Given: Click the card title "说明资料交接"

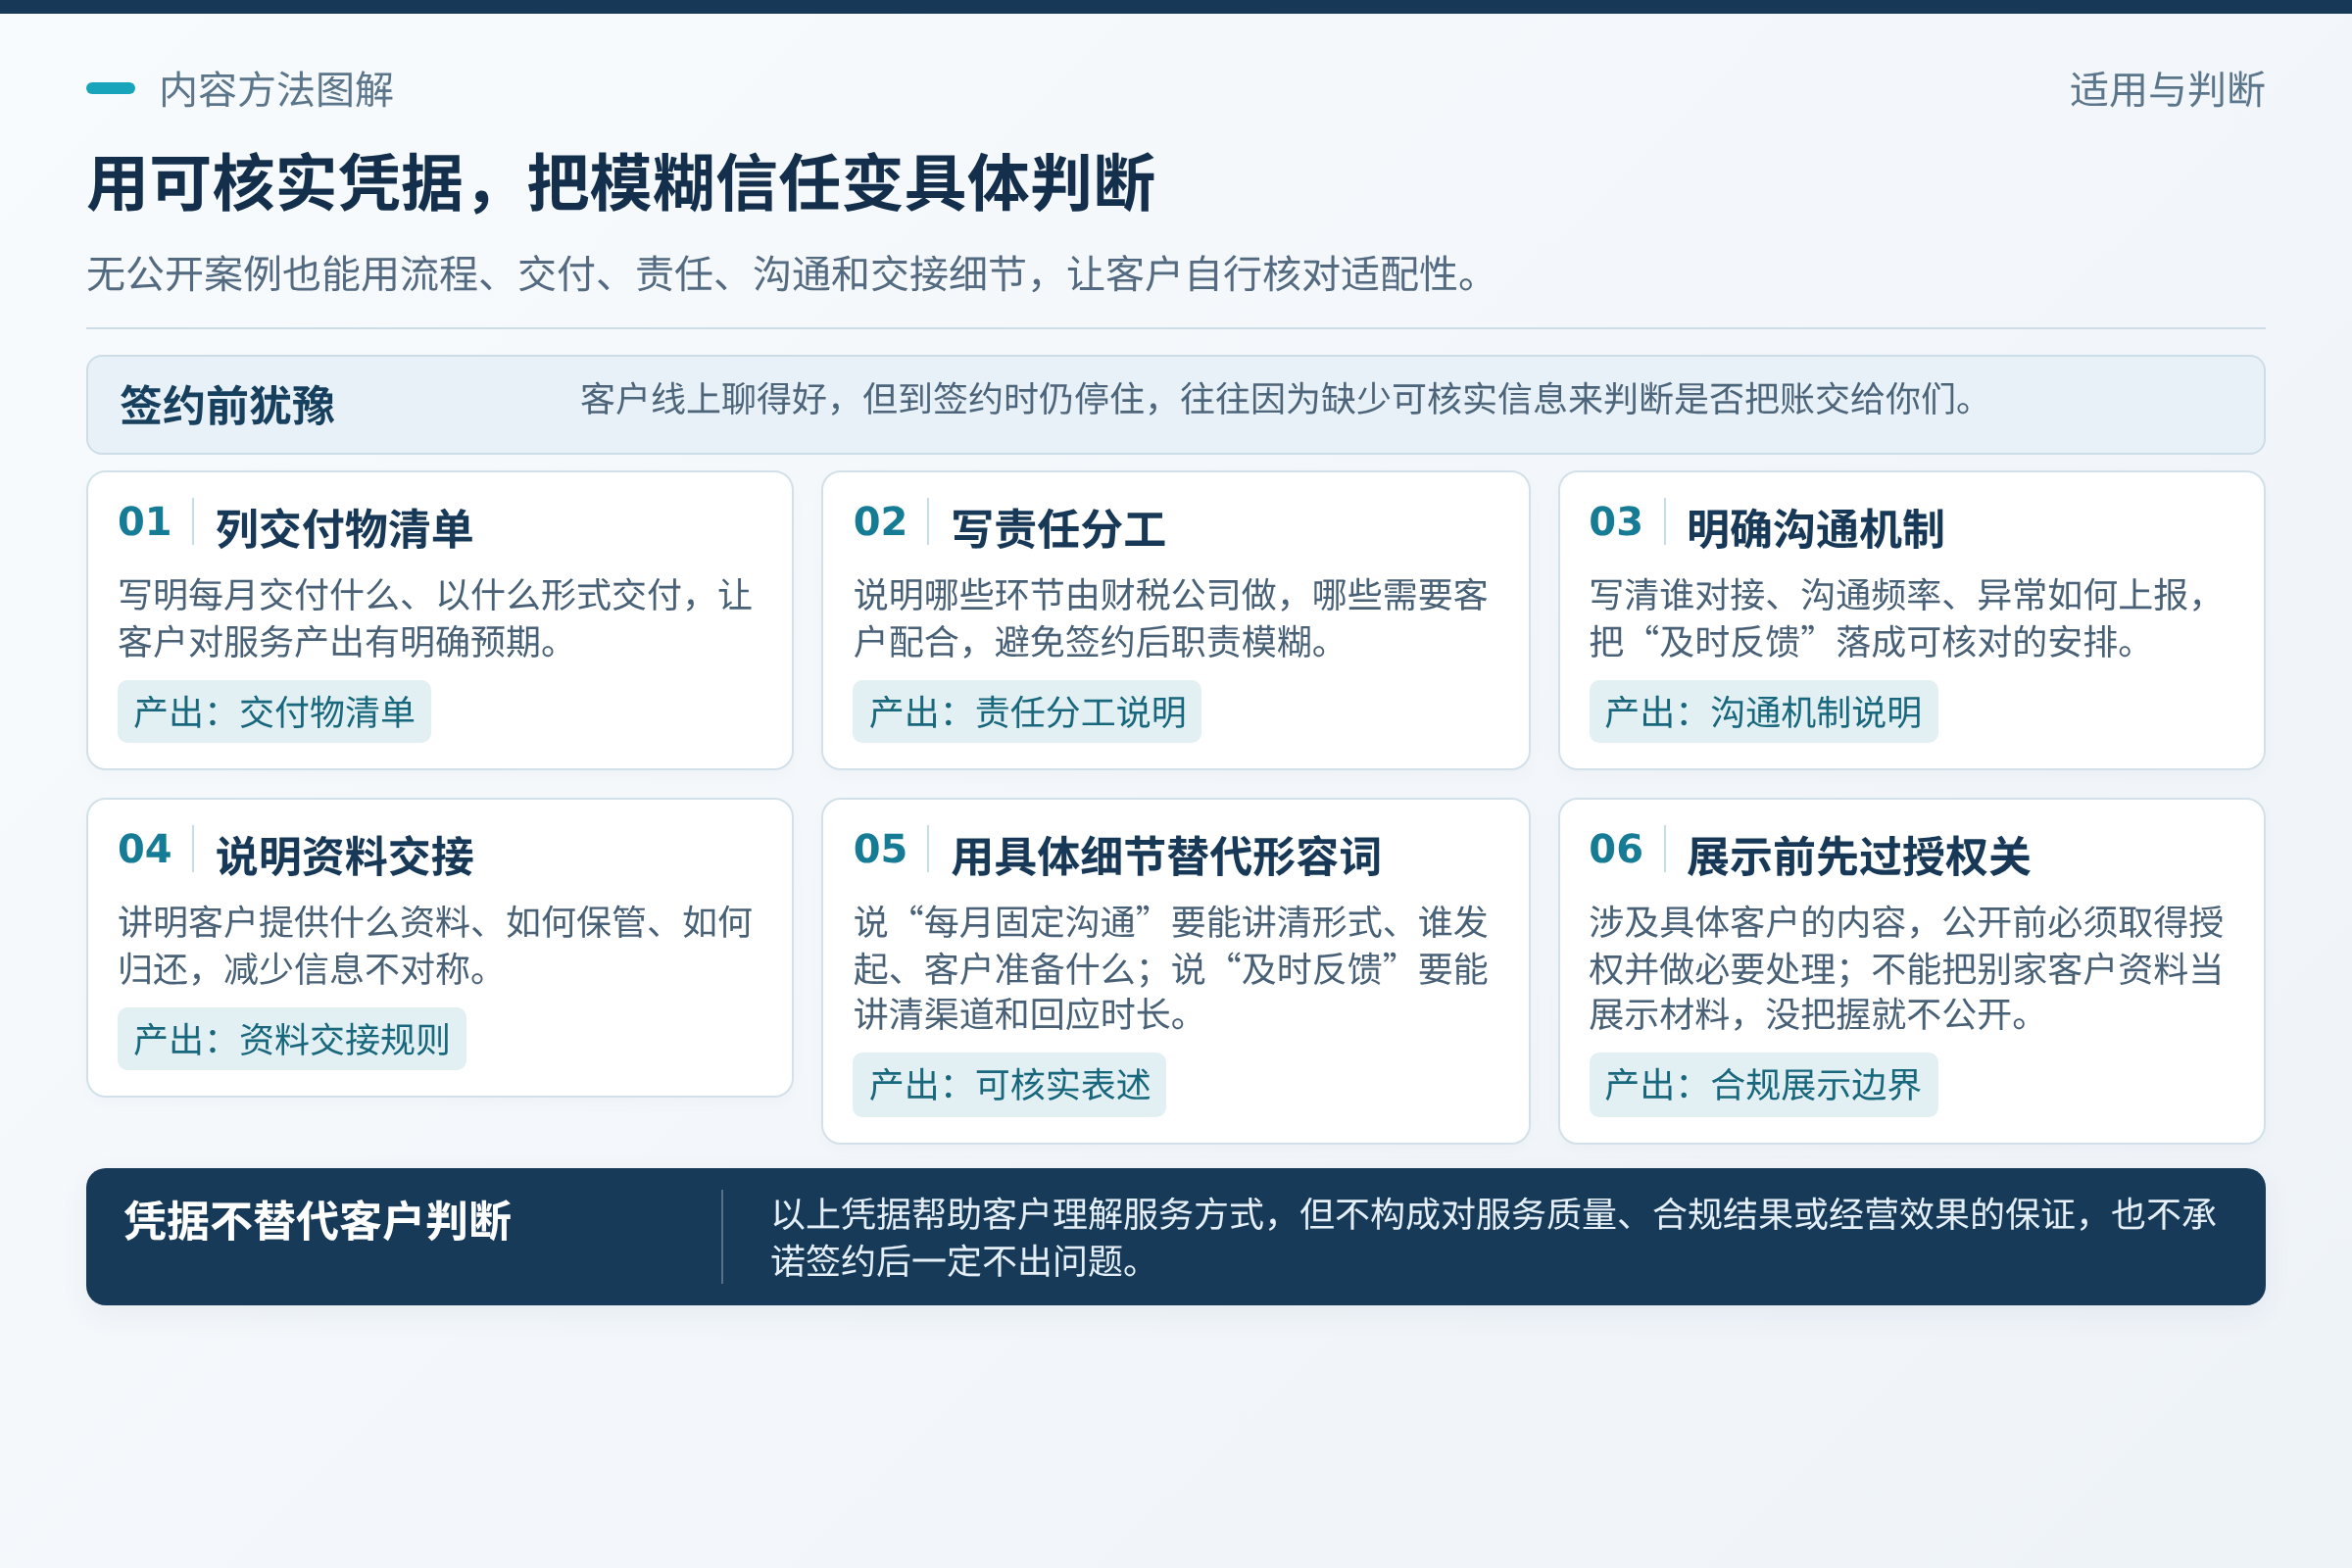Looking at the screenshot, I should pyautogui.click(x=344, y=856).
